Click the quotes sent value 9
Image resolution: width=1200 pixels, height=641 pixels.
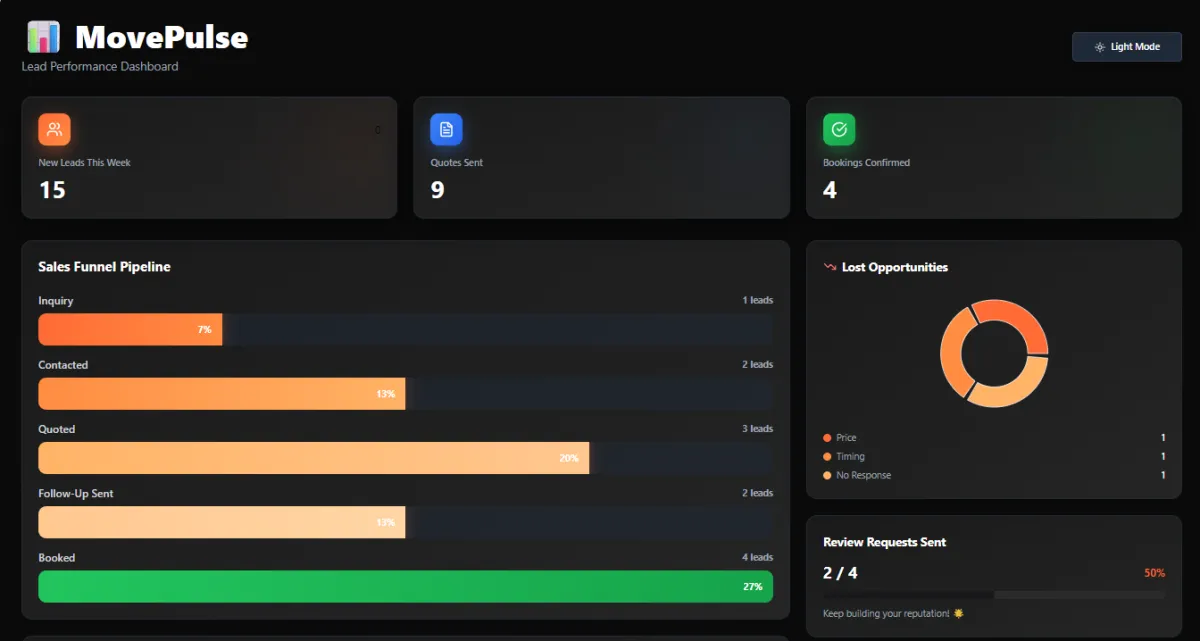pyautogui.click(x=437, y=190)
